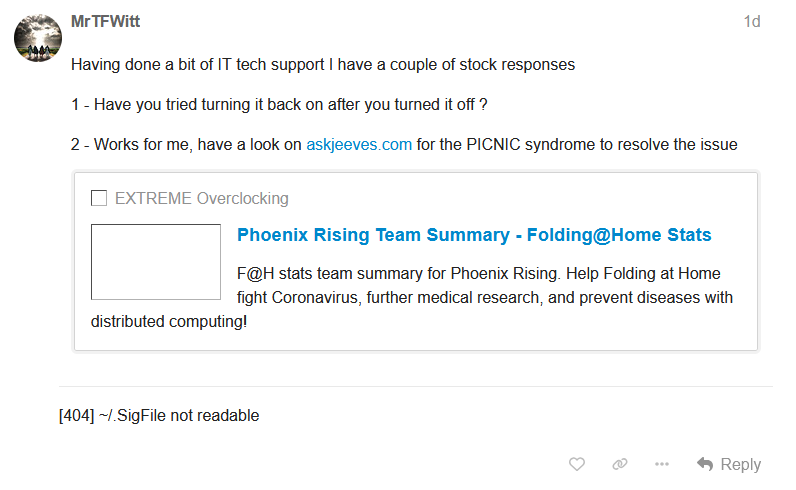796x490 pixels.
Task: Click the 1d post timestamp
Action: pyautogui.click(x=751, y=22)
